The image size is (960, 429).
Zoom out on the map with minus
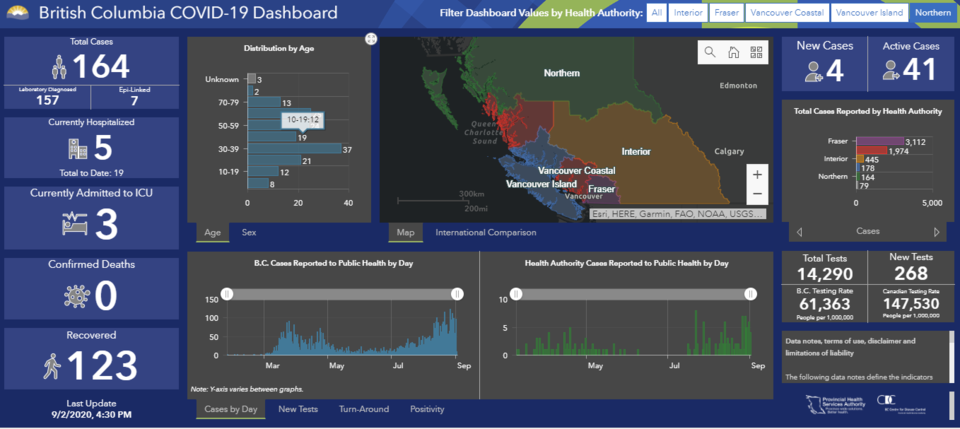pos(757,194)
